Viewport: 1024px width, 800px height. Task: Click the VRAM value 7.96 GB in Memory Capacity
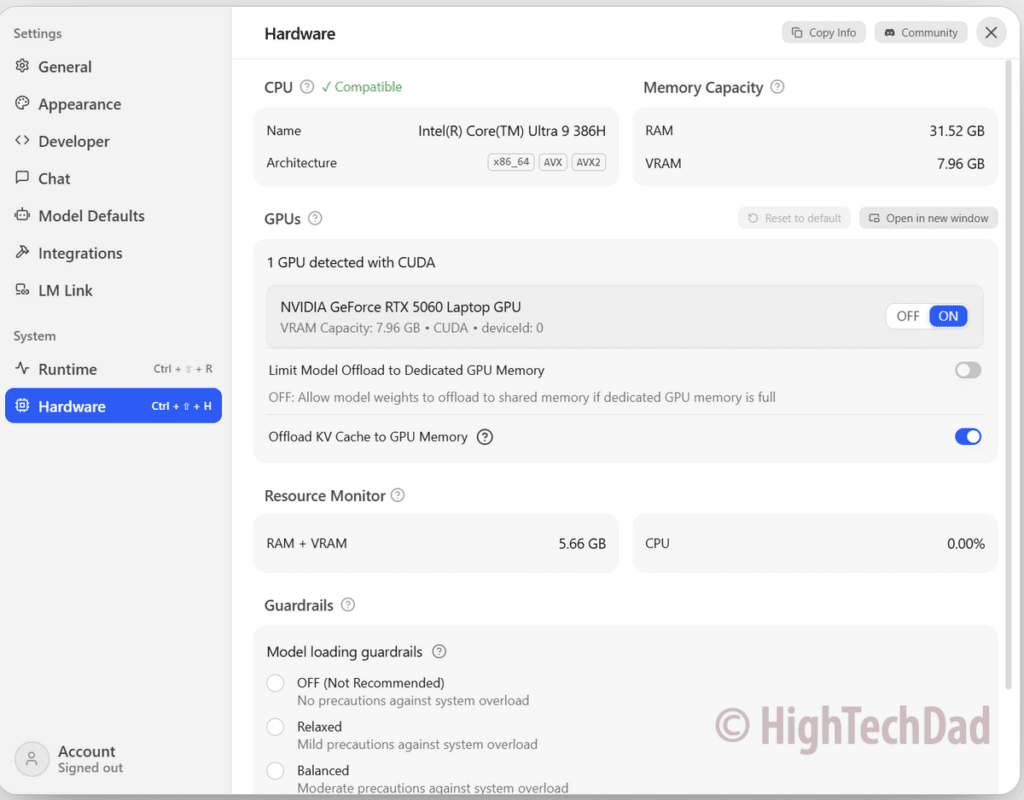[x=961, y=163]
